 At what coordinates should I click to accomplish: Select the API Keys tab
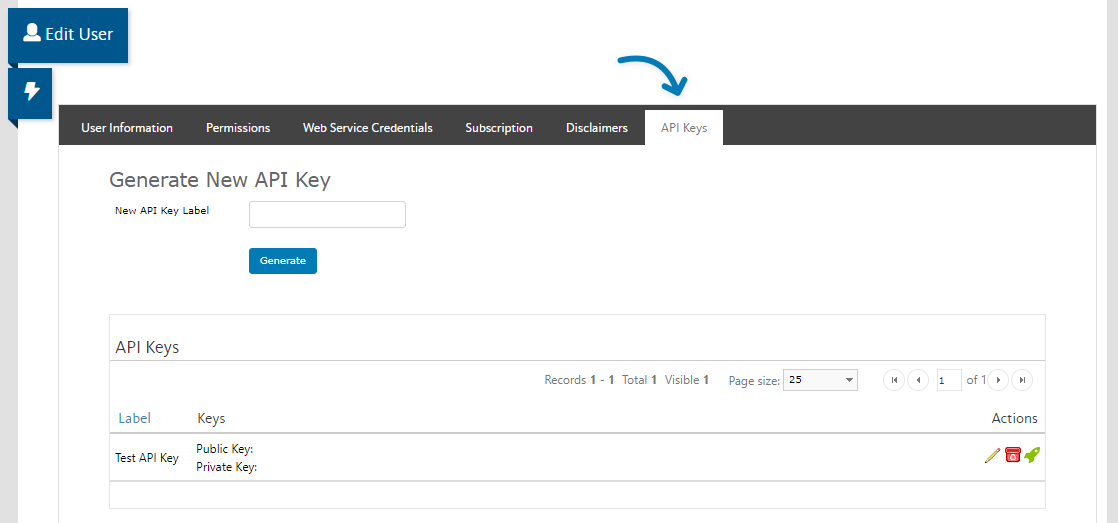tap(684, 128)
